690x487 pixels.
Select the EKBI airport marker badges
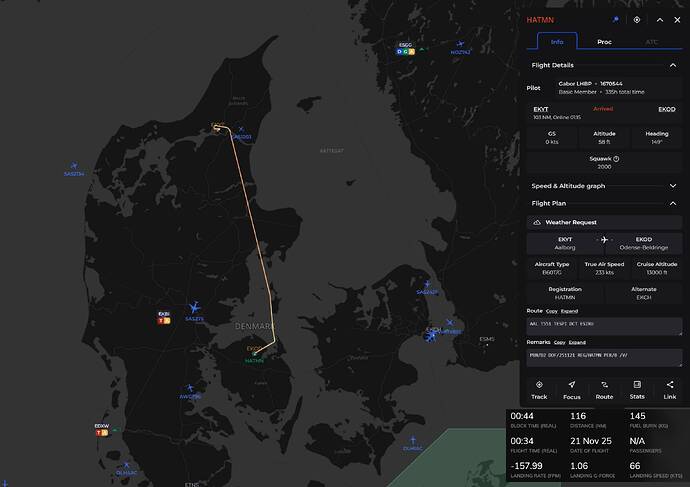pyautogui.click(x=164, y=321)
